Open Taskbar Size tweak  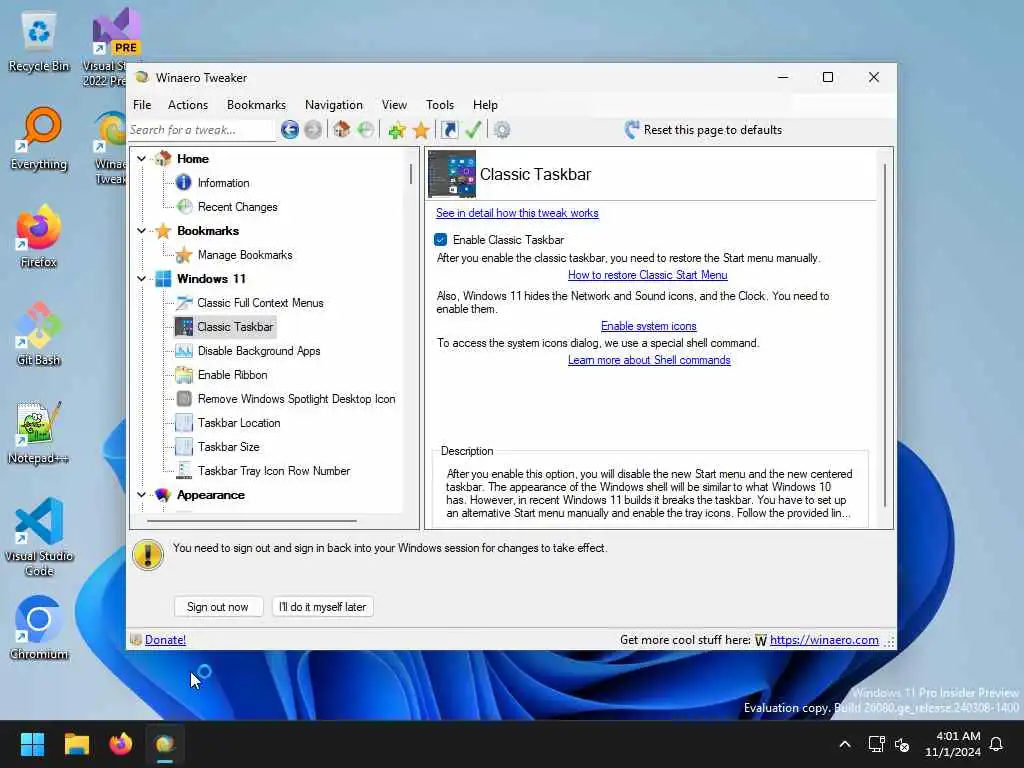(x=229, y=447)
